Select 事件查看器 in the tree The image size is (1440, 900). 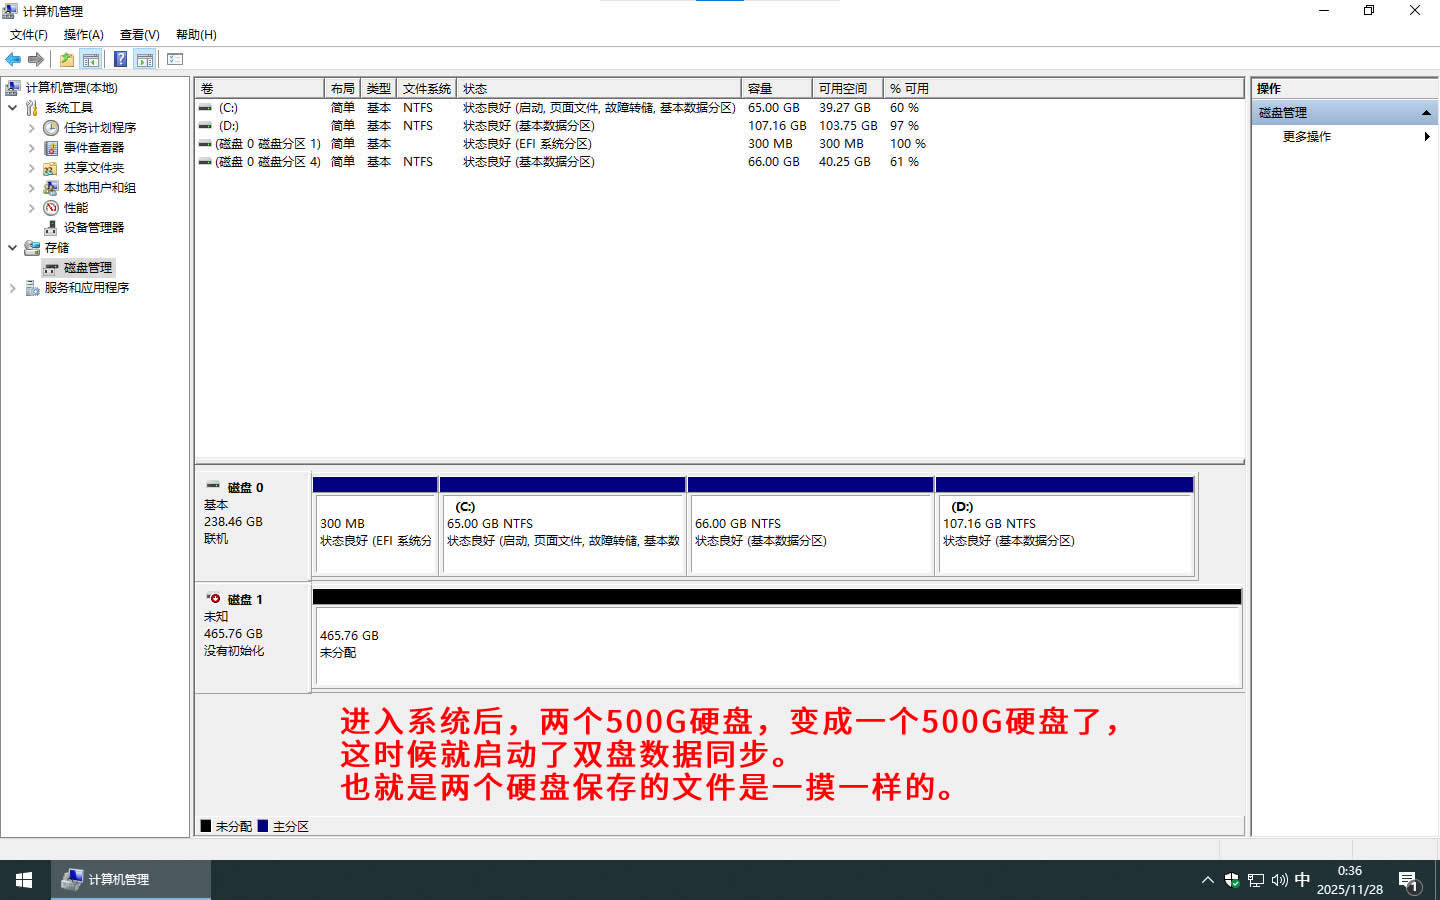pyautogui.click(x=93, y=147)
